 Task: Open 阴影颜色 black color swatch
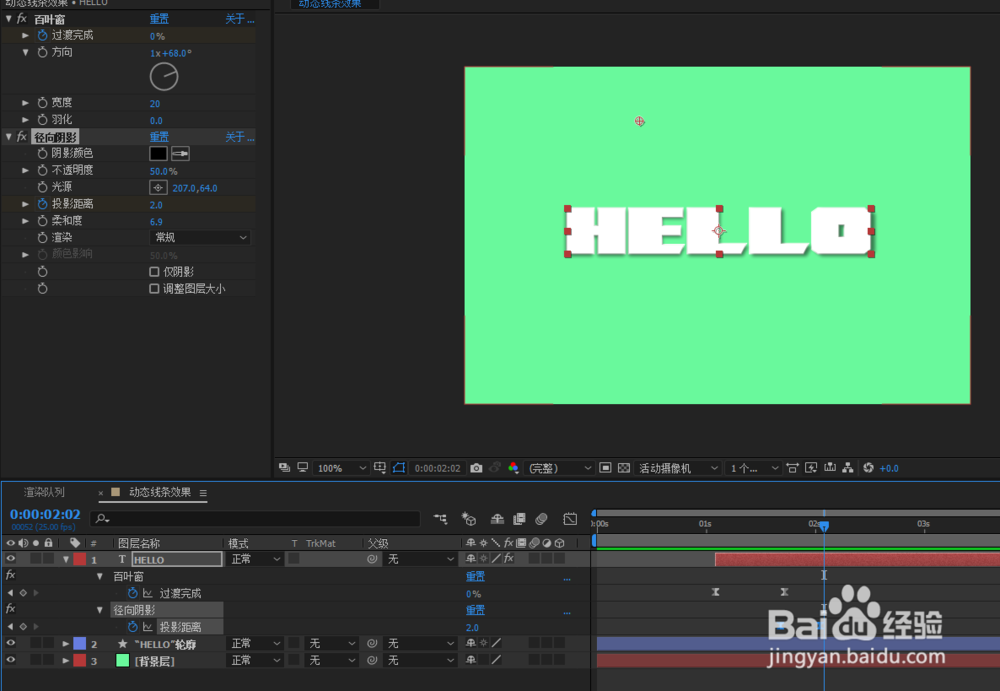click(158, 154)
